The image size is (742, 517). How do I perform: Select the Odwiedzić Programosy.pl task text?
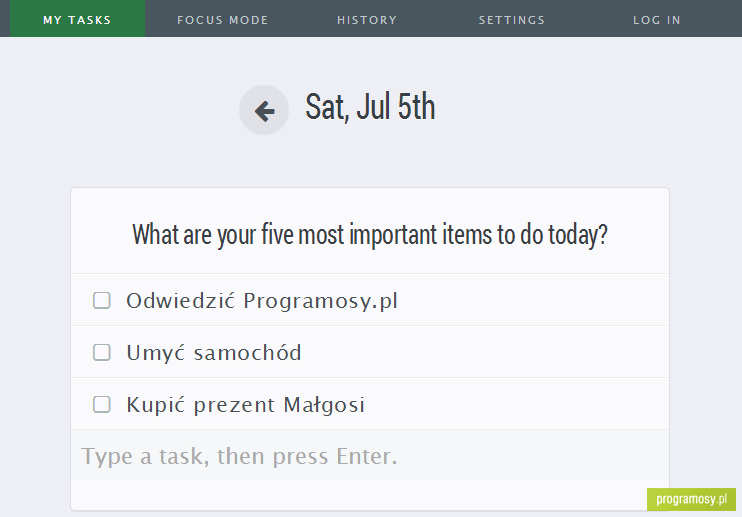click(x=262, y=301)
